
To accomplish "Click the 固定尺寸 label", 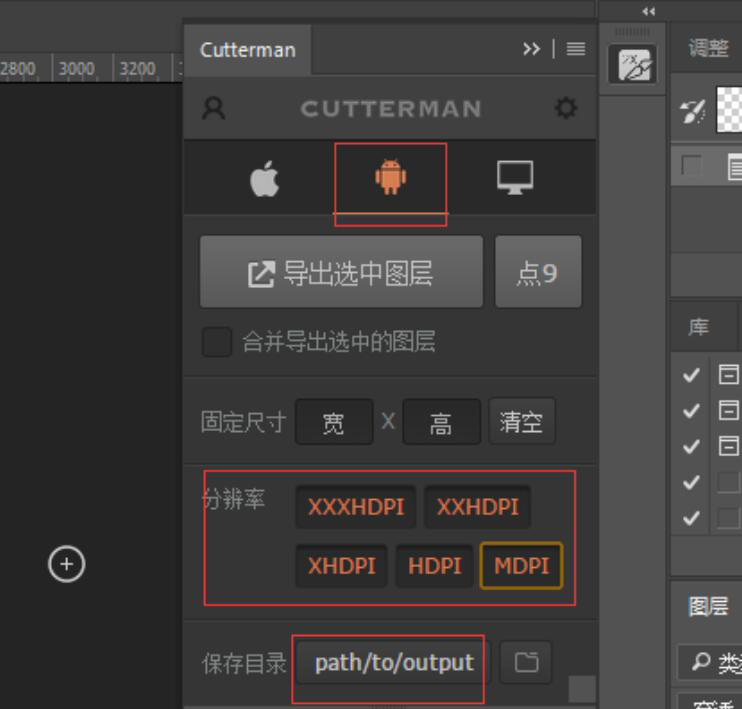I will (x=243, y=422).
